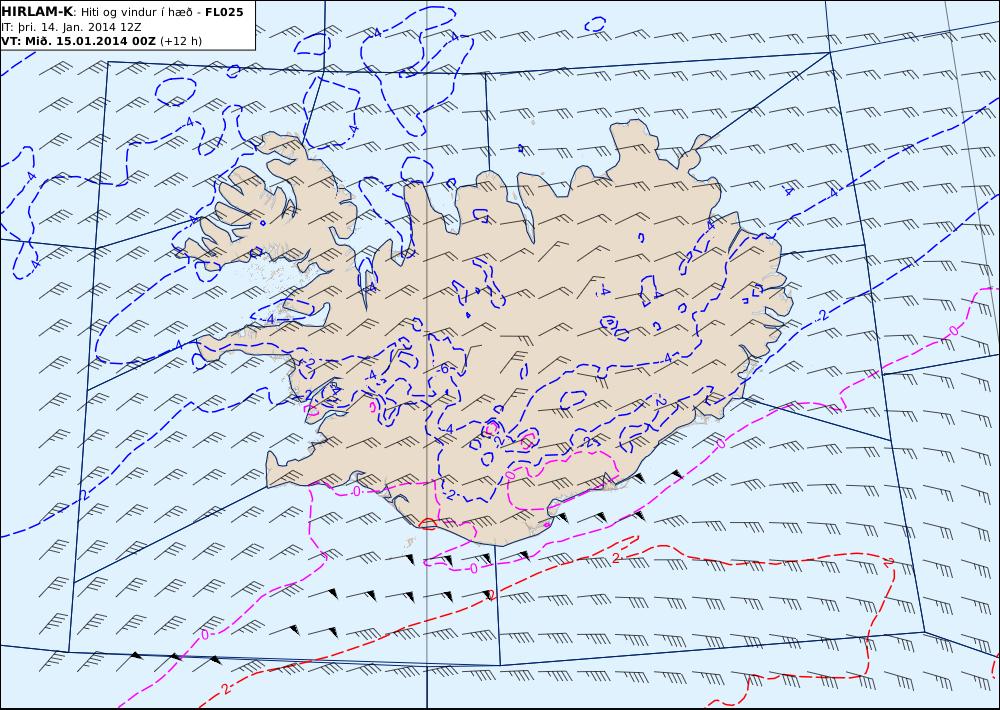Click the '(+12 h)' forecast offset text
The image size is (1000, 710).
pos(180,41)
